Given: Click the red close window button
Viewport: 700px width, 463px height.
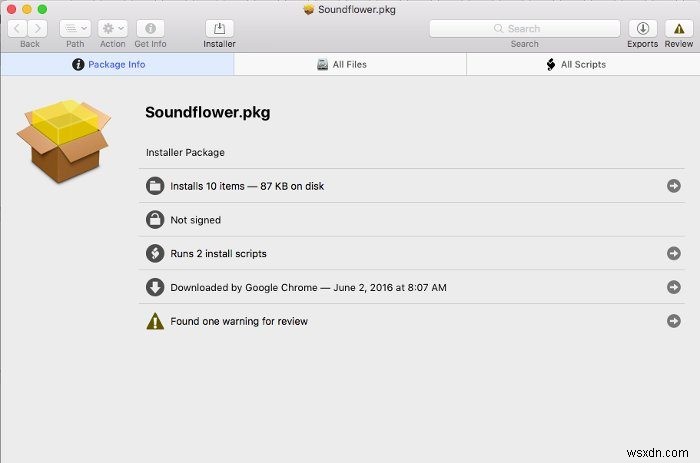Looking at the screenshot, I should click(13, 9).
